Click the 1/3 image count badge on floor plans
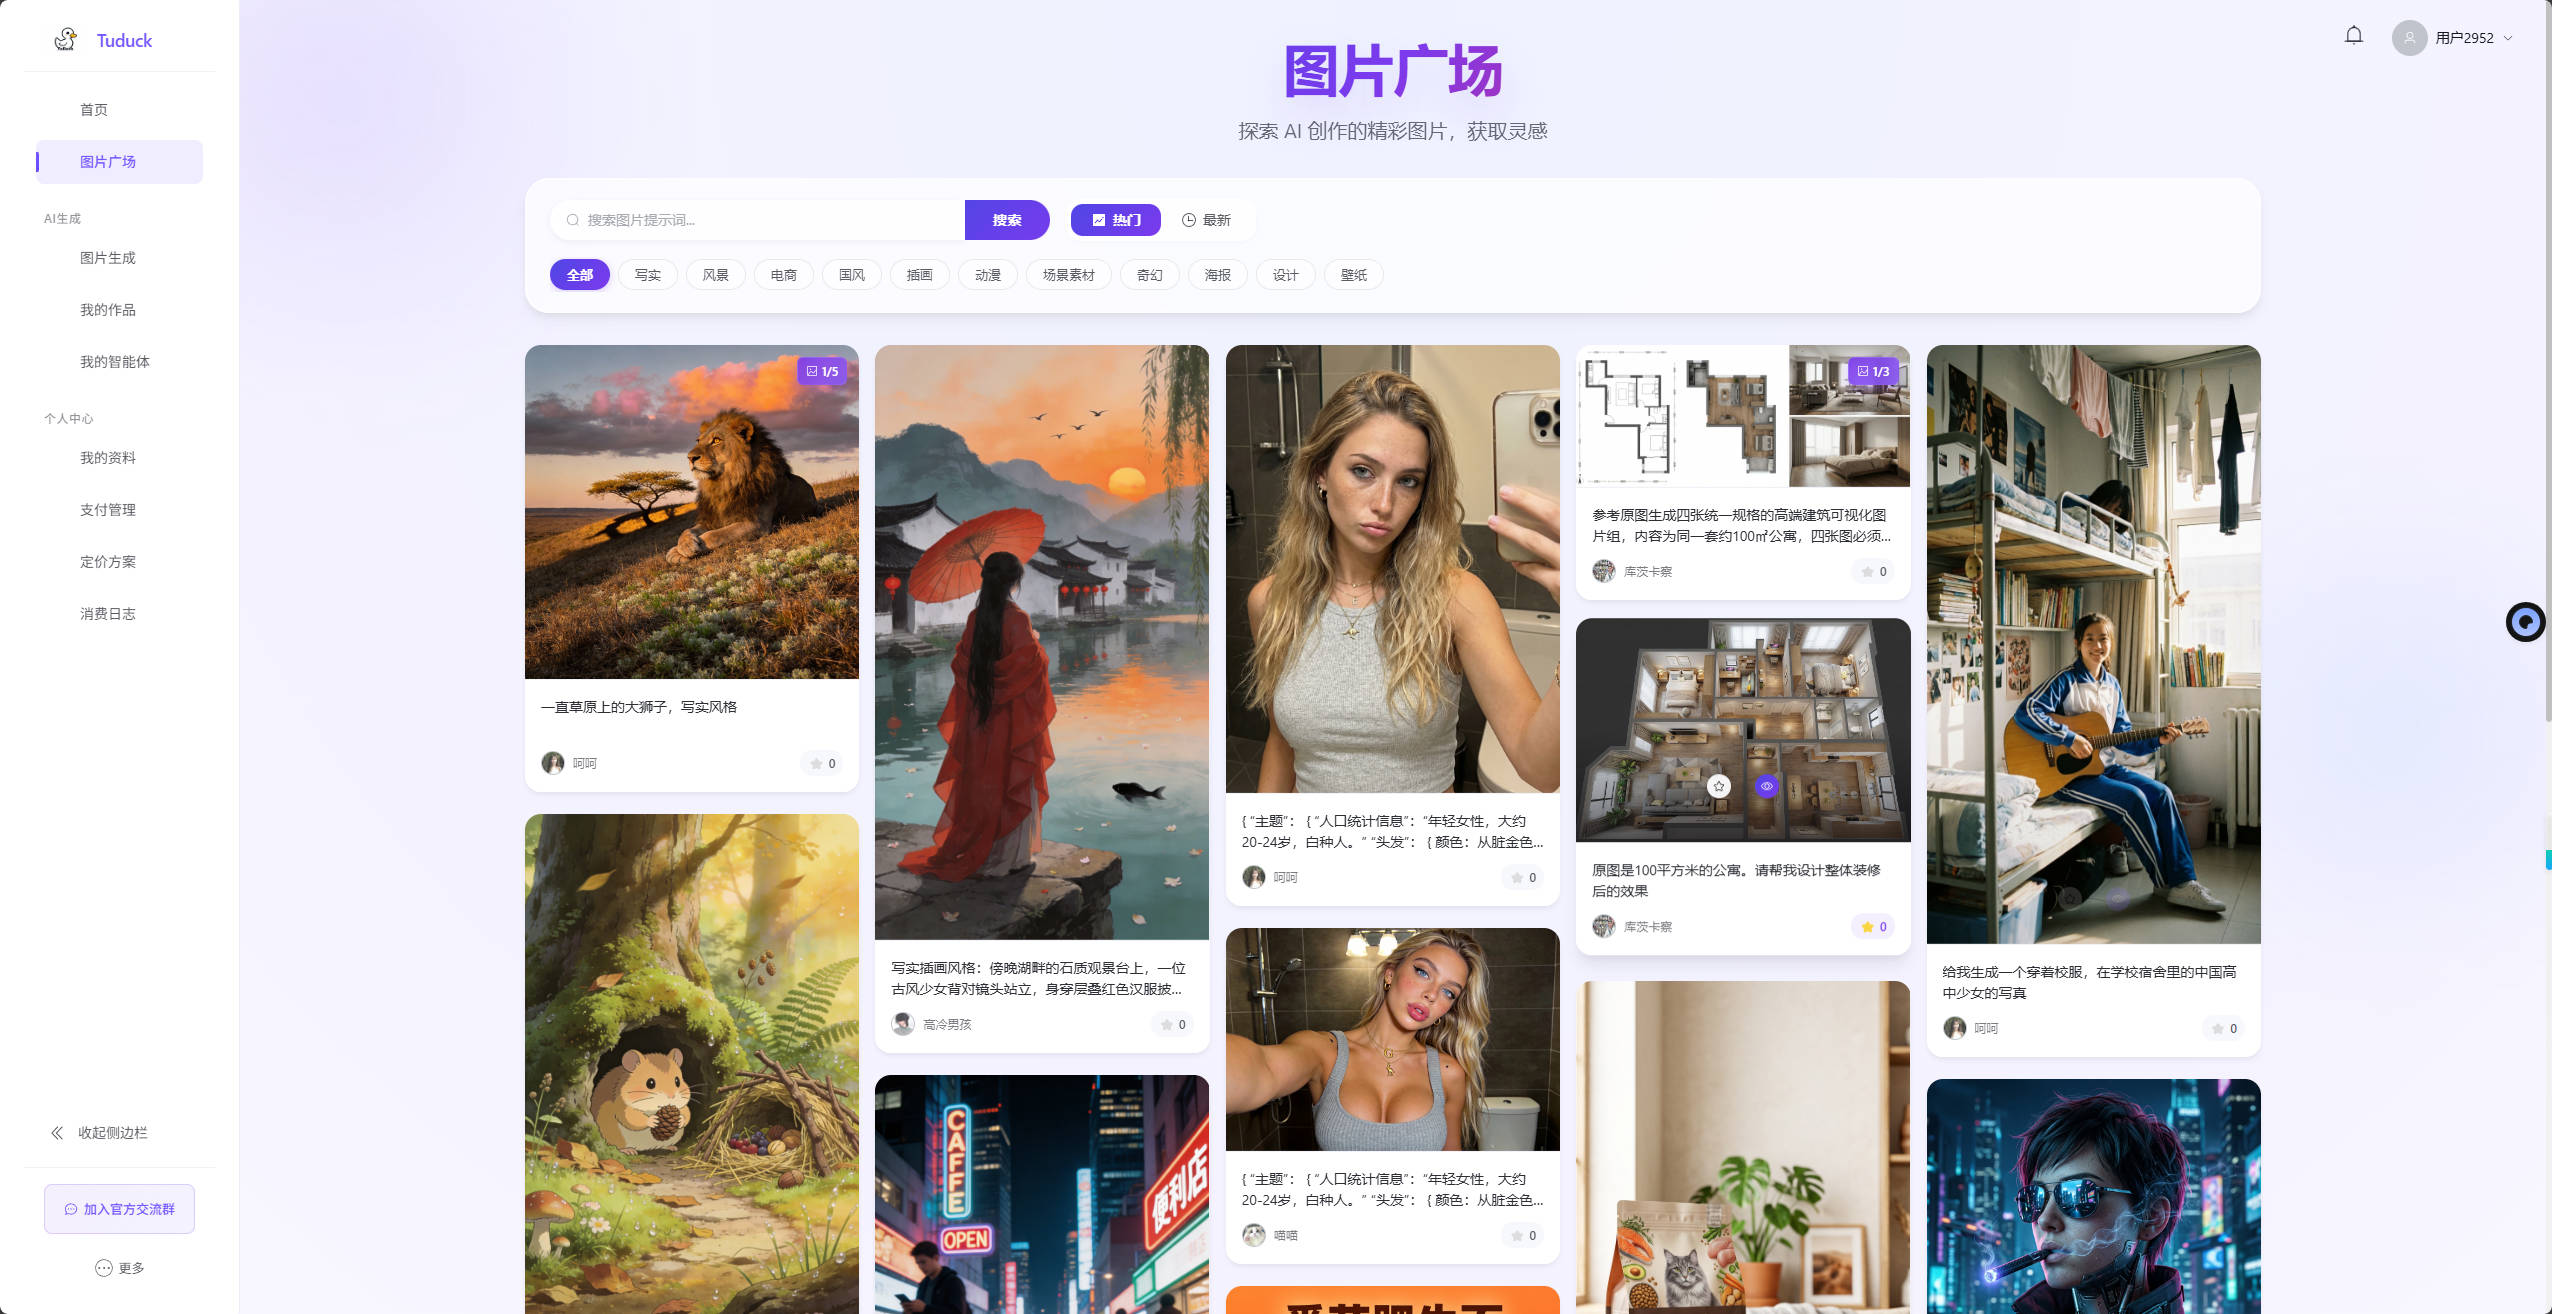 click(x=1873, y=371)
